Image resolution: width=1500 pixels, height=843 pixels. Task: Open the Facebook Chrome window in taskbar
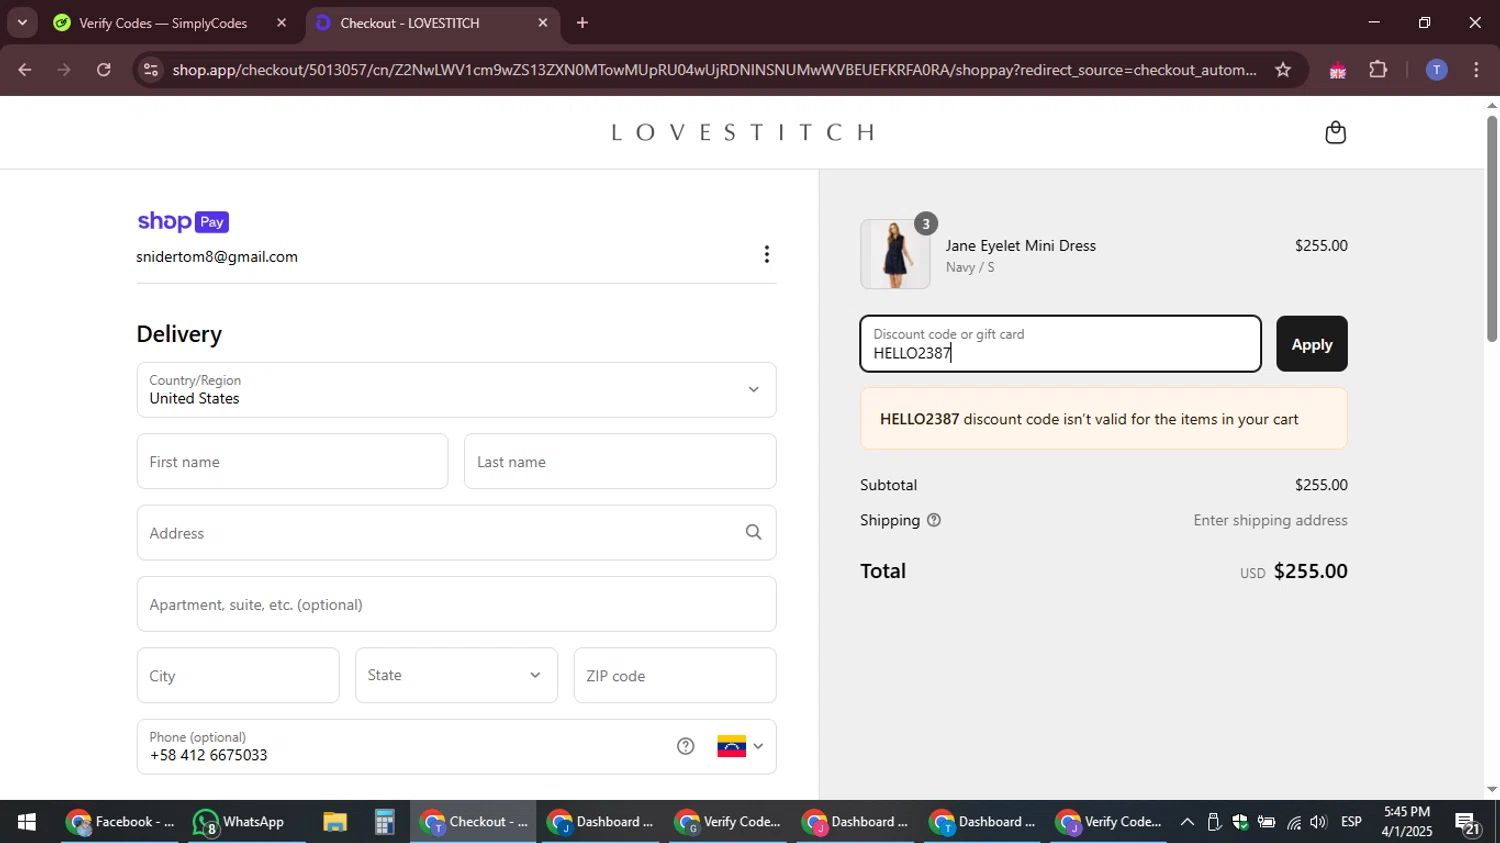(x=121, y=822)
